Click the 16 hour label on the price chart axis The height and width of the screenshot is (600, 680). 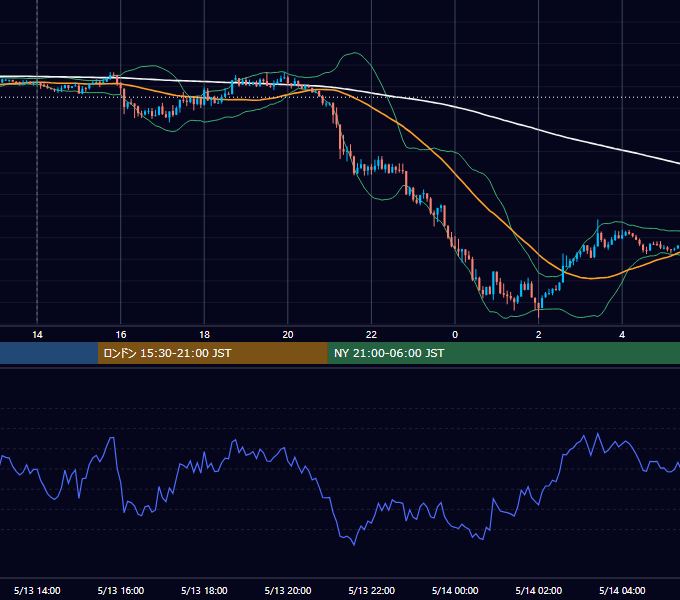click(121, 335)
